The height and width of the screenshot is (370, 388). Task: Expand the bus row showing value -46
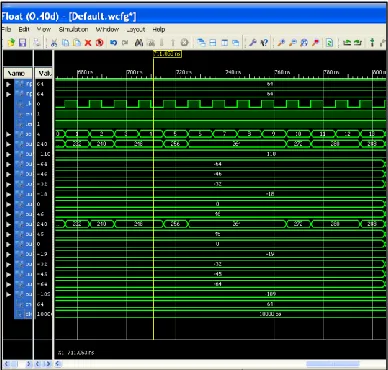[9, 174]
